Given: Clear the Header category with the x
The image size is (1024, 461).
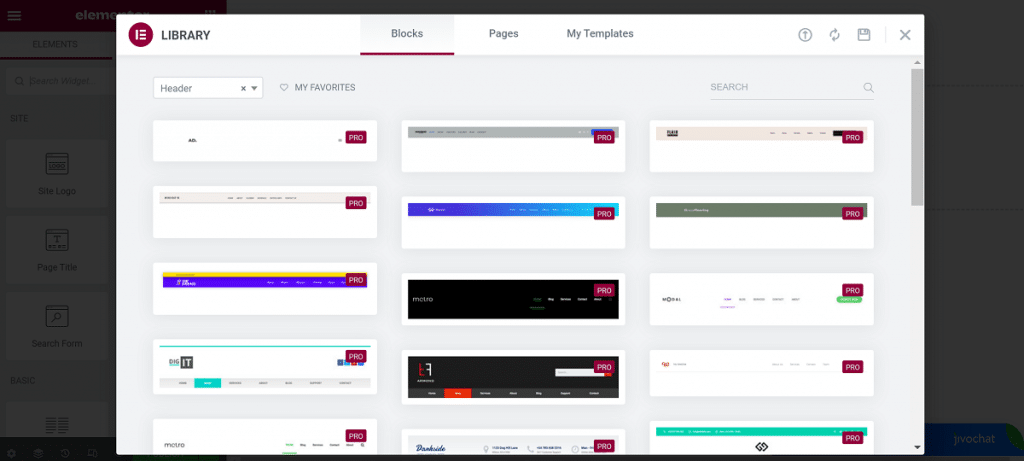Looking at the screenshot, I should click(243, 88).
